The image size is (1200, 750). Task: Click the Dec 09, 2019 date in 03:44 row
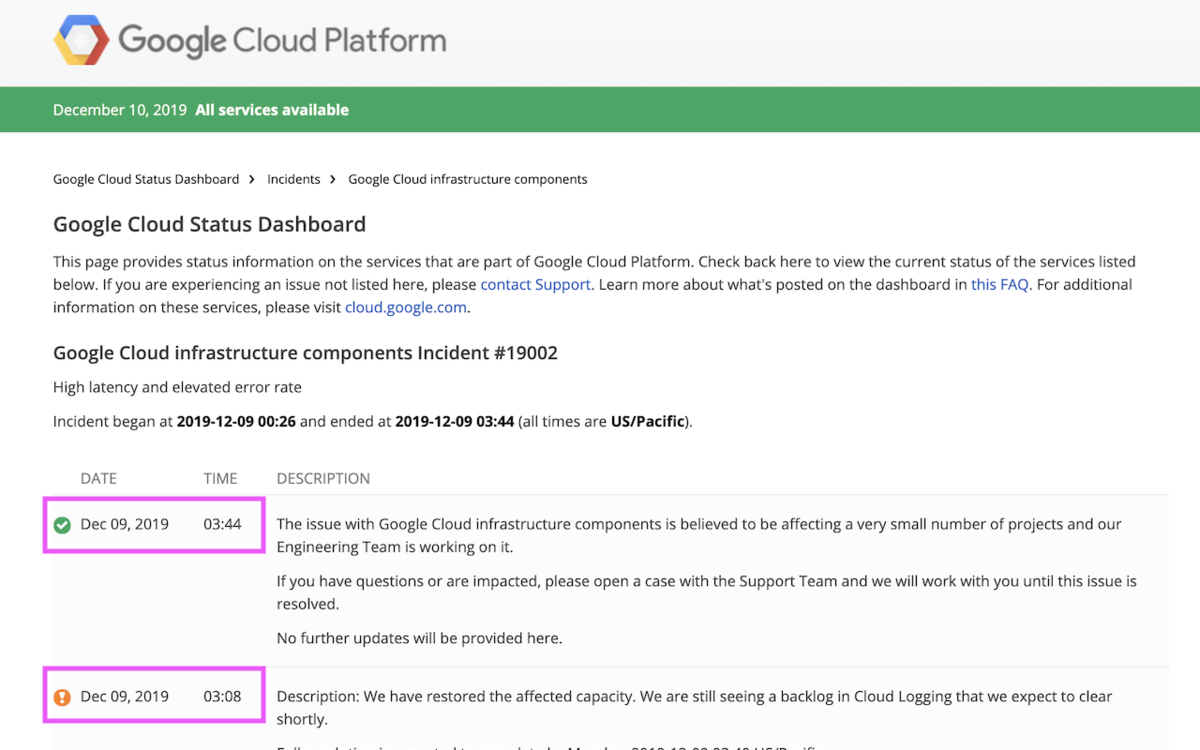click(x=125, y=524)
